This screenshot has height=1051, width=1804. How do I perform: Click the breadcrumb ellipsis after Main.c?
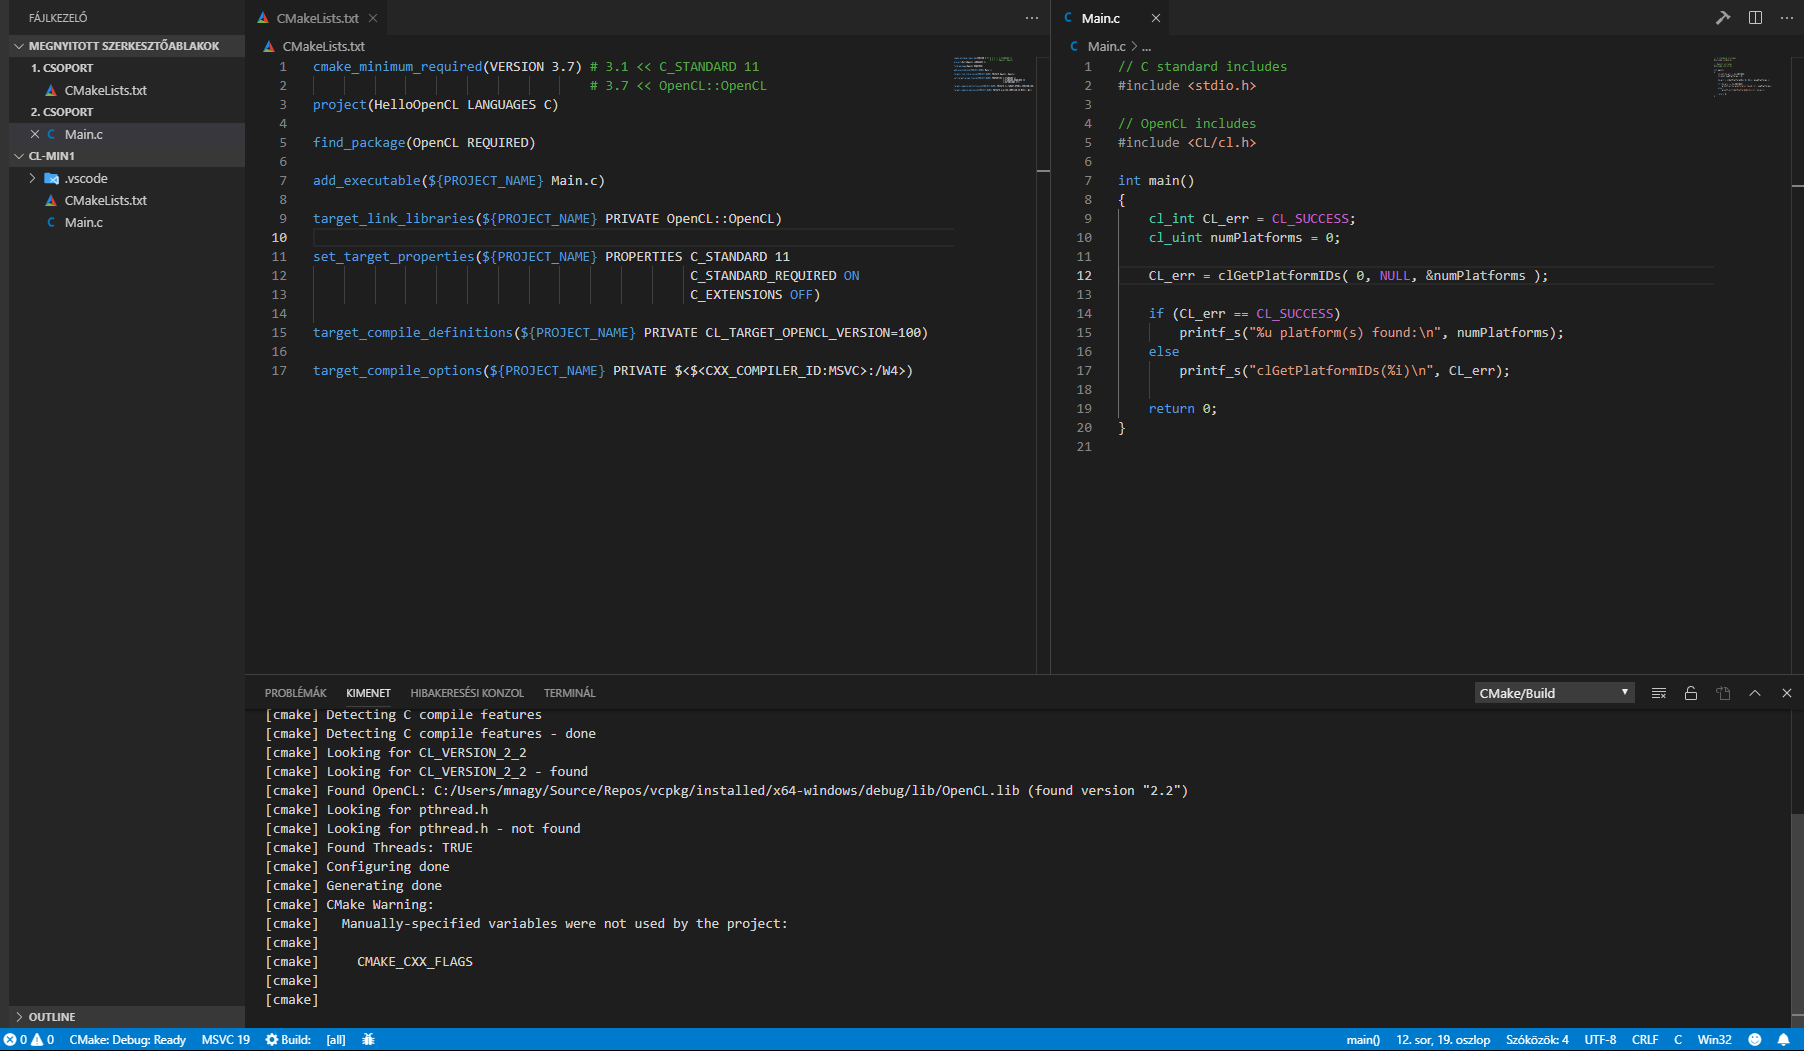[1146, 46]
